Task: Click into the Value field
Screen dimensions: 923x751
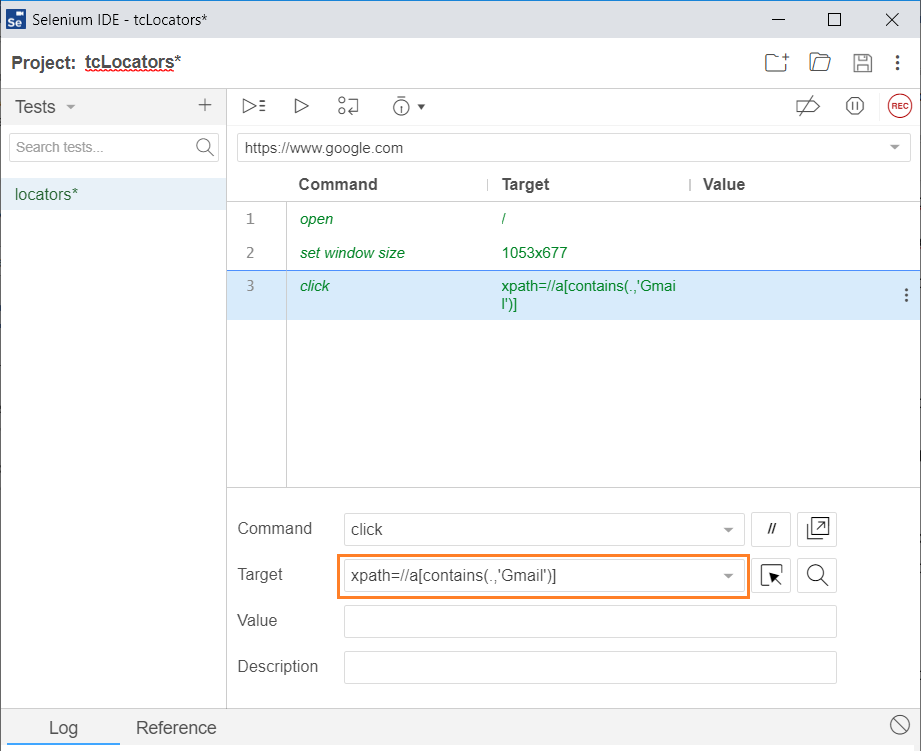Action: pos(590,622)
